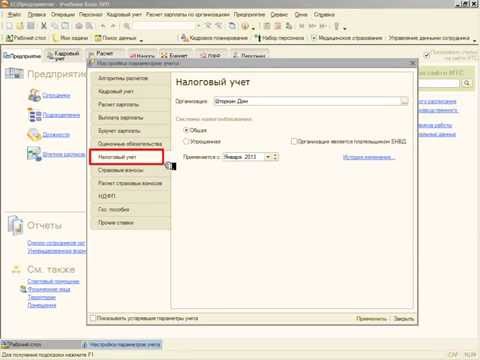Viewport: 480px width, 360px height.
Task: Switch to the Предприятие desktop tab
Action: tap(22, 56)
